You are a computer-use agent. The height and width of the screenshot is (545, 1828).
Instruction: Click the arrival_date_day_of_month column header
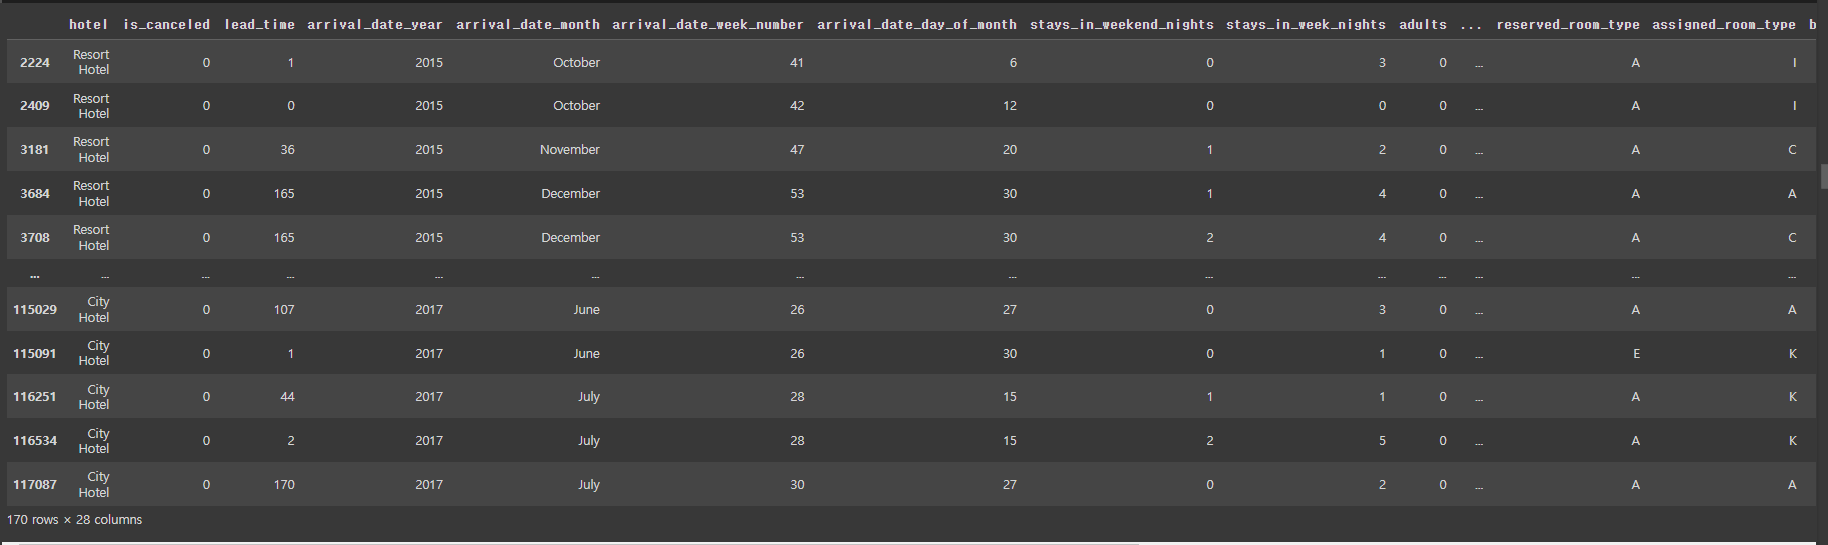pos(917,24)
